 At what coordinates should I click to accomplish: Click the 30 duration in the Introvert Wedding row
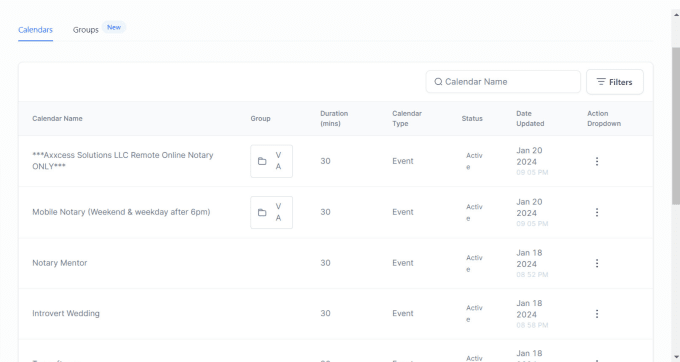[x=325, y=313]
